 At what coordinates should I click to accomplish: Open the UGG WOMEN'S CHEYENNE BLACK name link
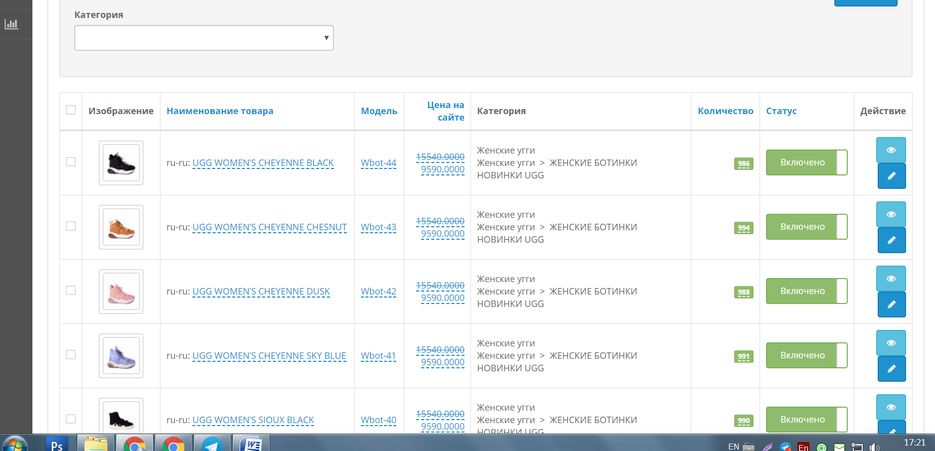coord(263,163)
